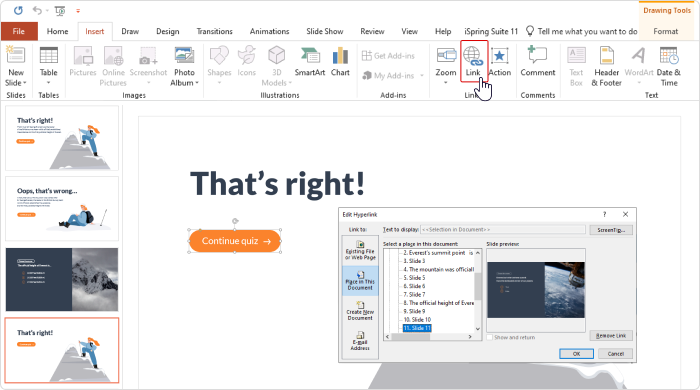Open the Review tab
The width and height of the screenshot is (700, 390).
[372, 31]
